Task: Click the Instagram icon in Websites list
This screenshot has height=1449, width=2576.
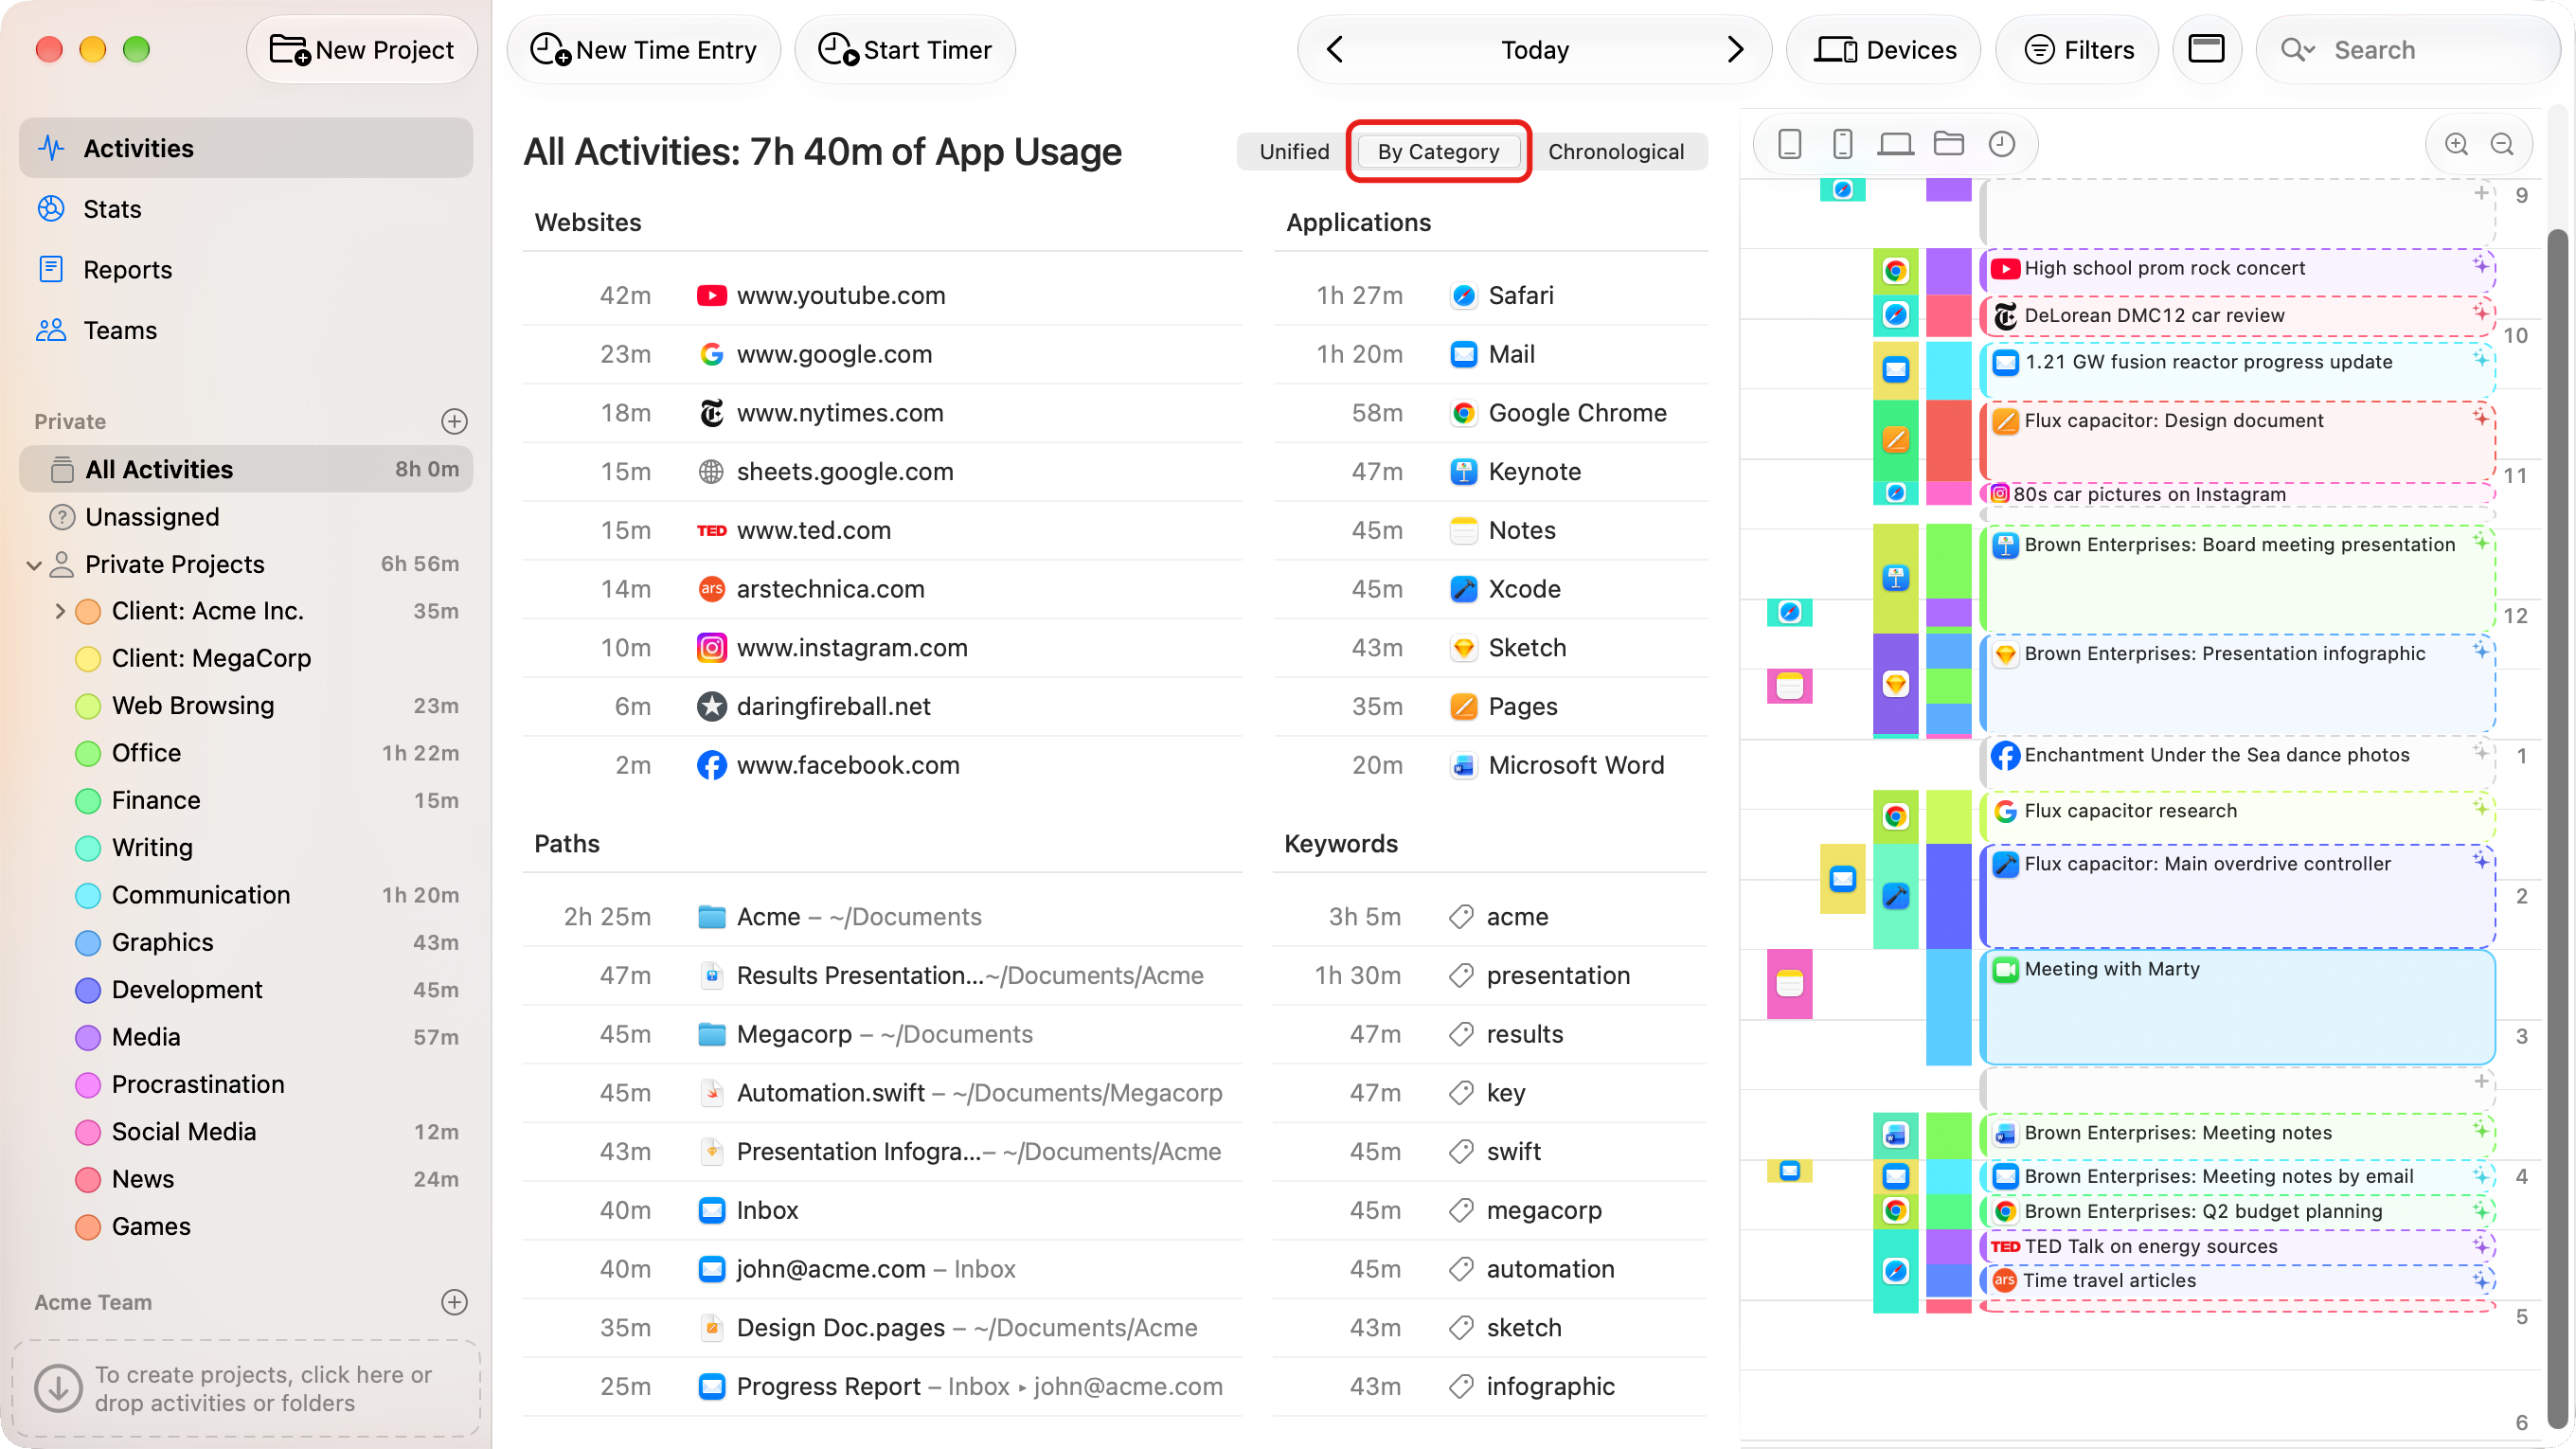Action: pos(711,648)
